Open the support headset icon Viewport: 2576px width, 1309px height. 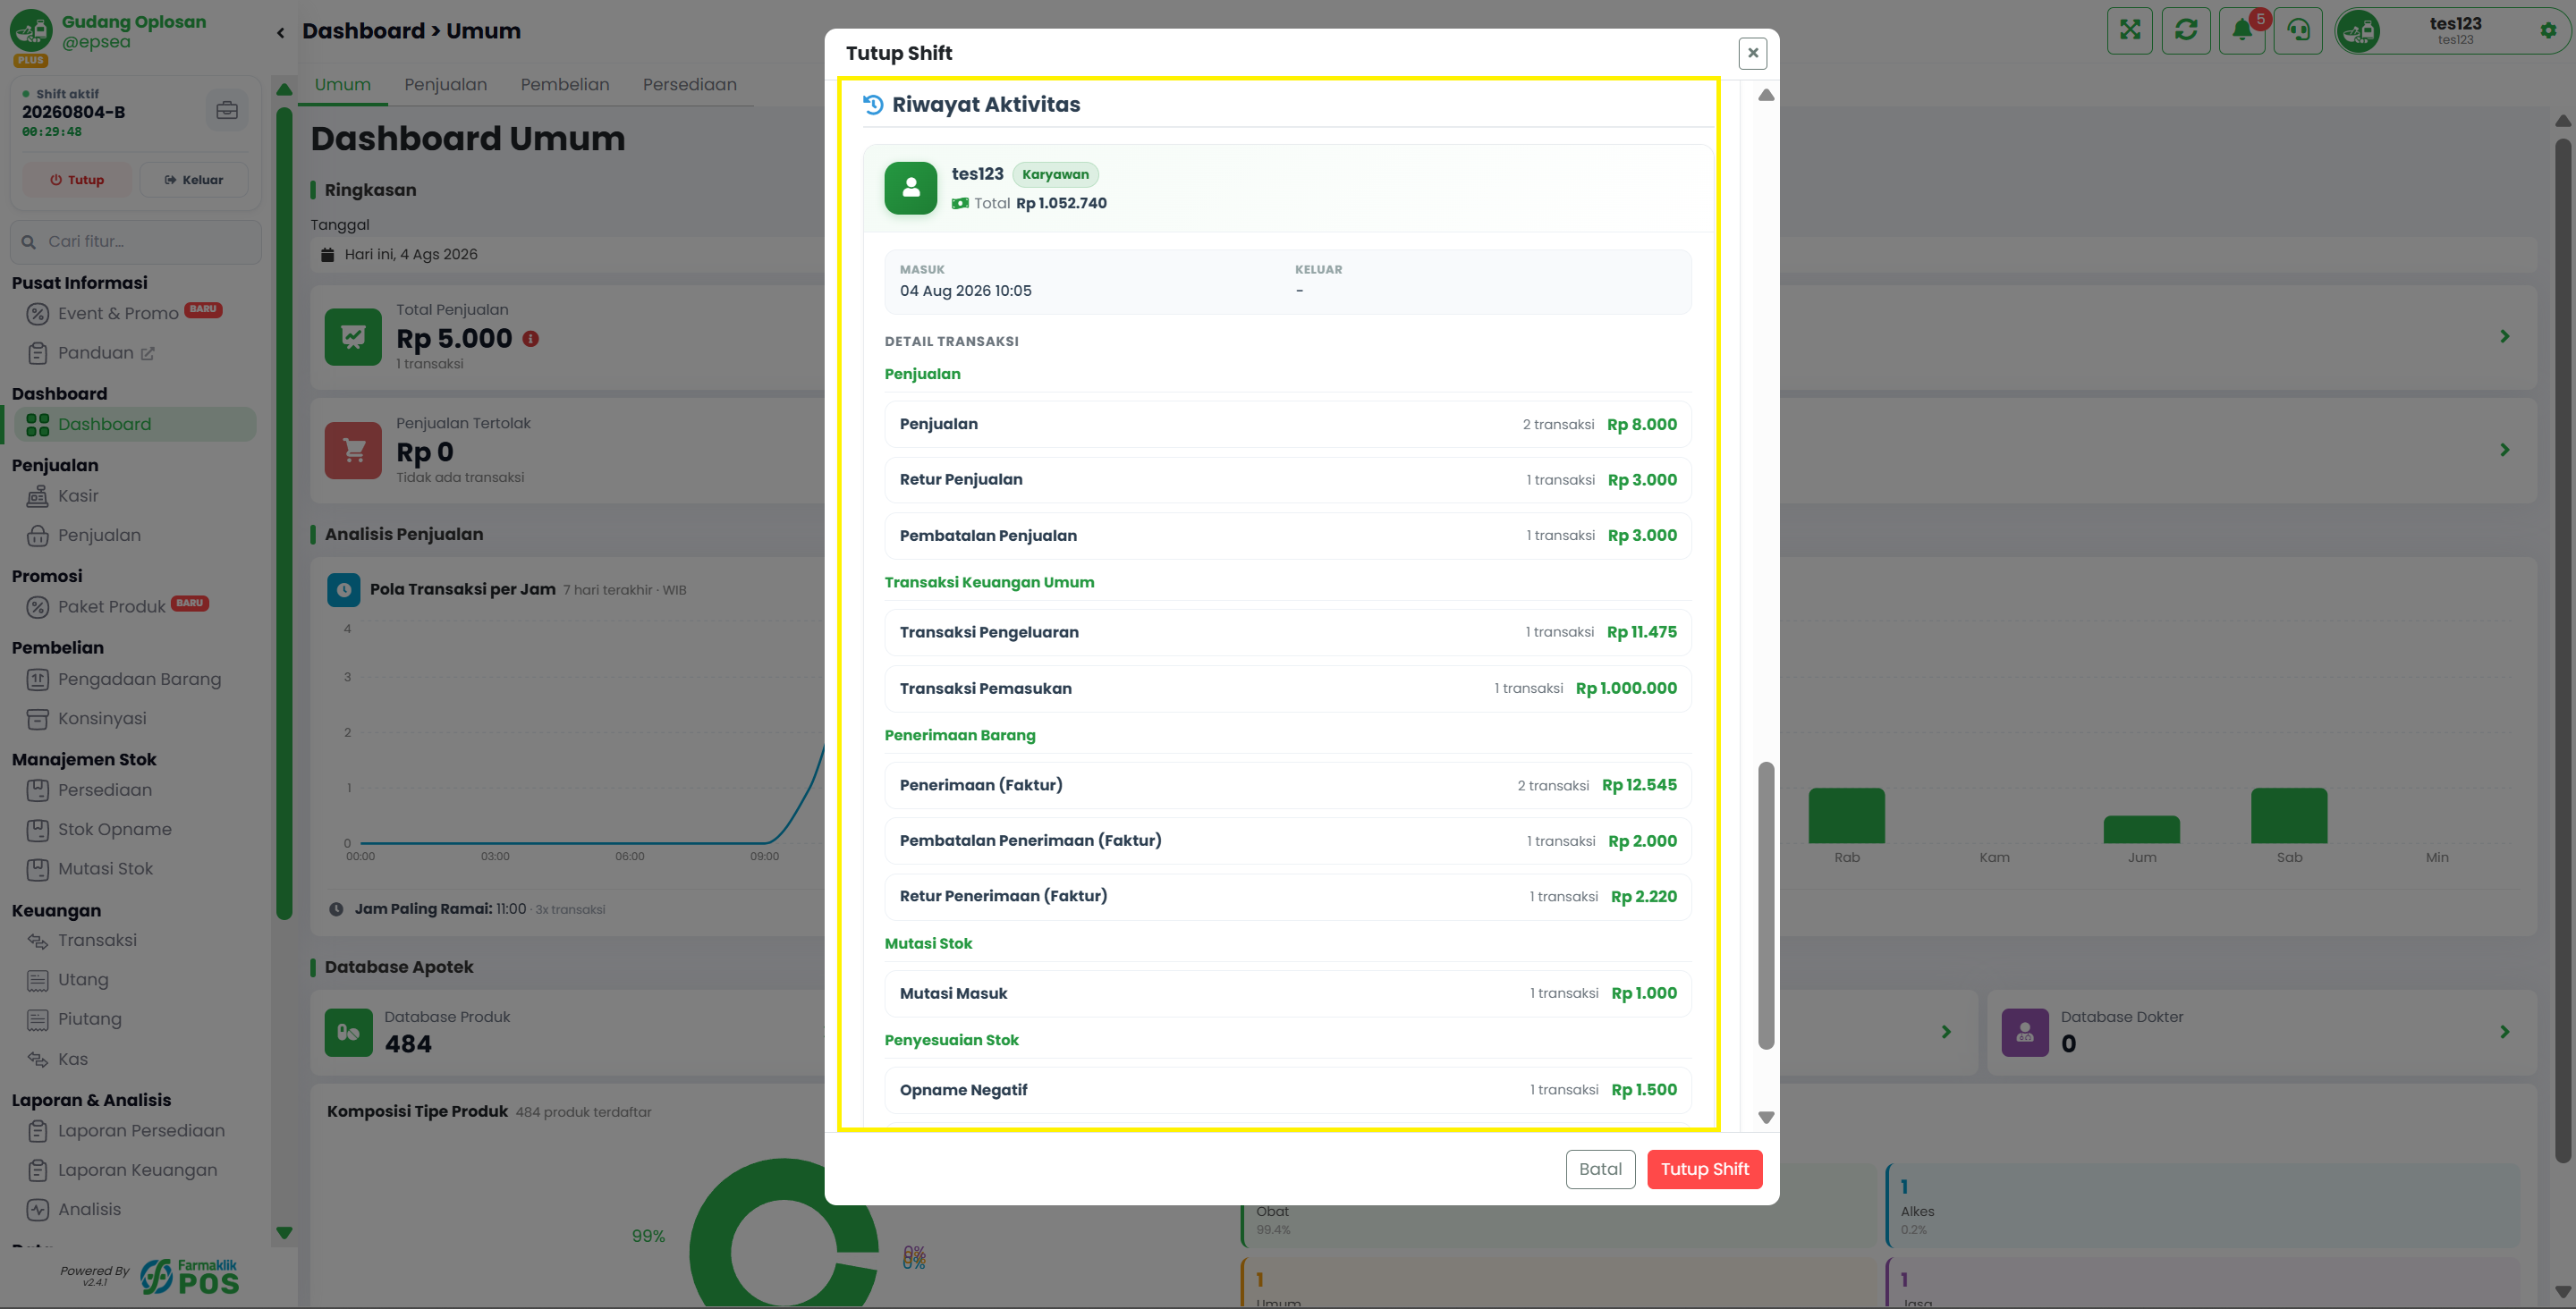2297,30
